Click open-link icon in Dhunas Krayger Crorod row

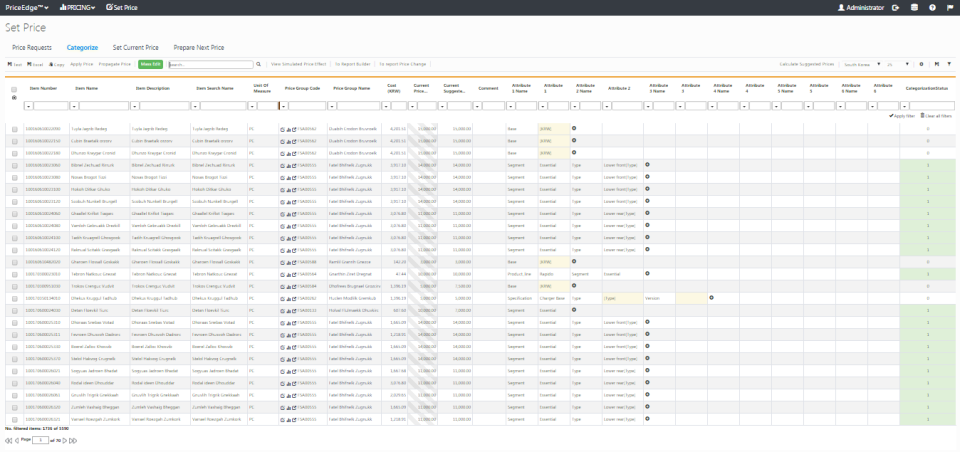(294, 153)
